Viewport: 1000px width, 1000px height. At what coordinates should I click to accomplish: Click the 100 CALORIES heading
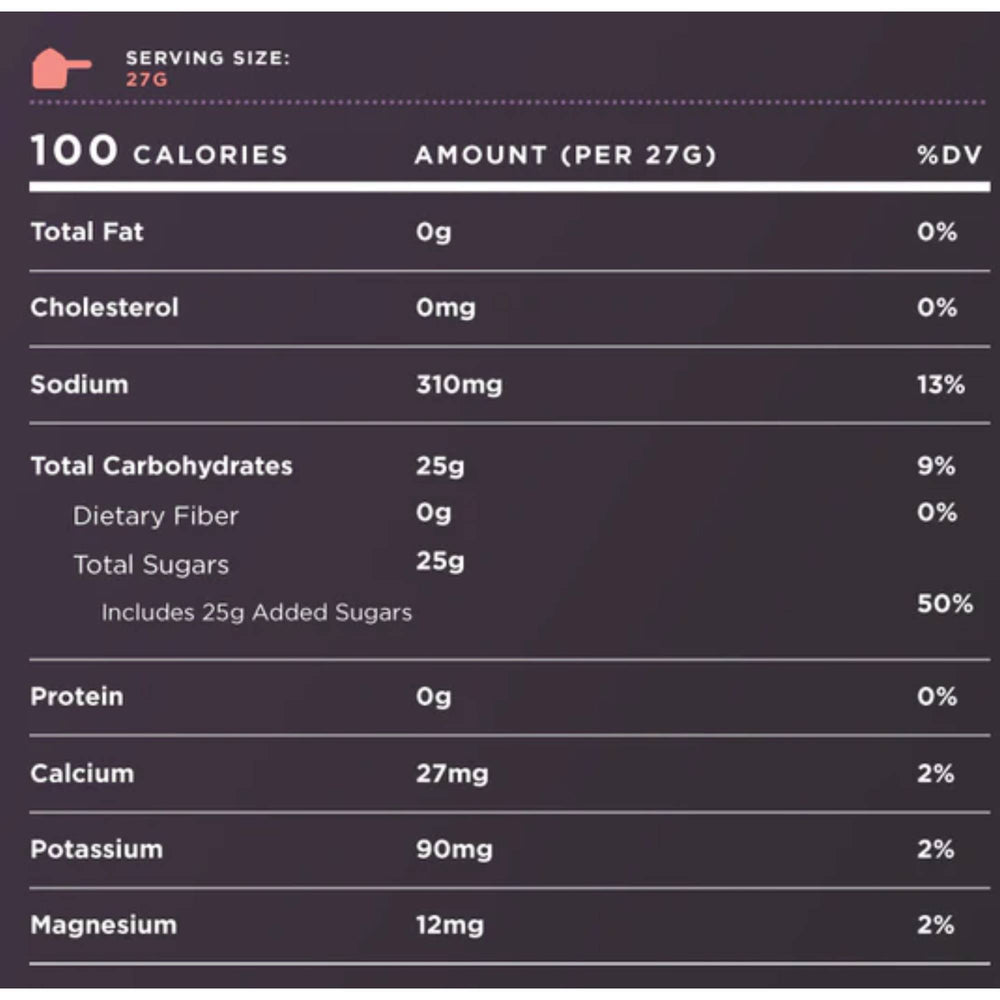(x=159, y=153)
